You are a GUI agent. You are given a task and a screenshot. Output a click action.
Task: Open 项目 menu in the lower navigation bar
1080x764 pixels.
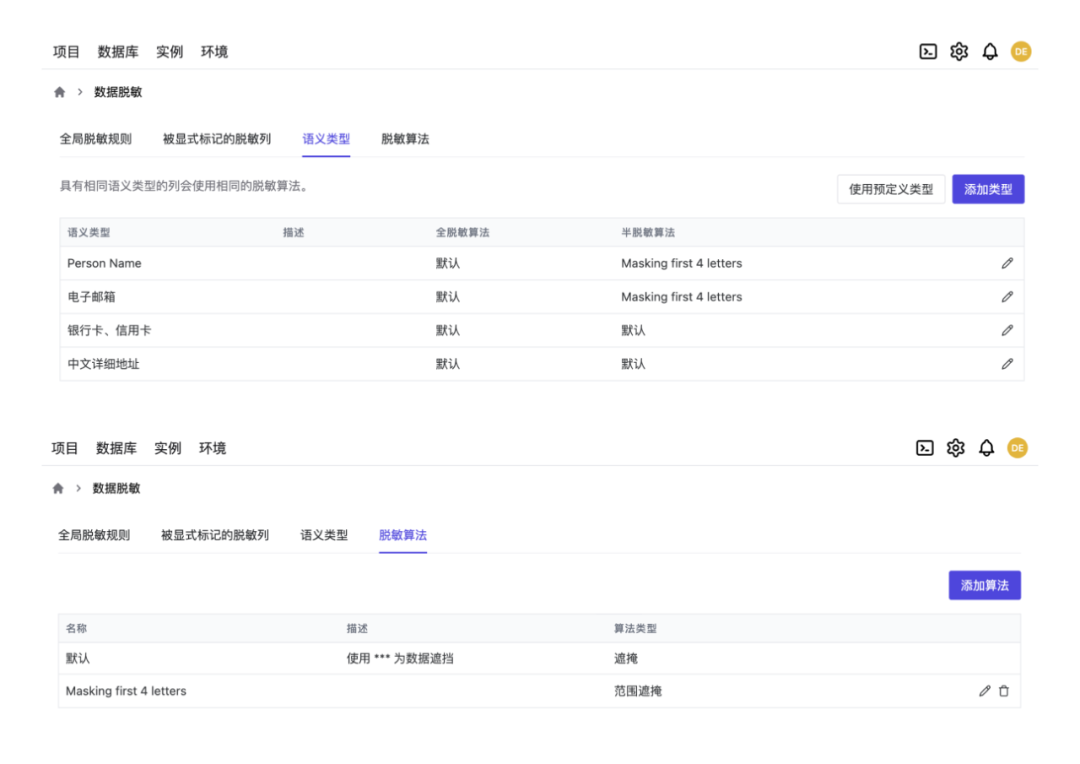pos(65,448)
